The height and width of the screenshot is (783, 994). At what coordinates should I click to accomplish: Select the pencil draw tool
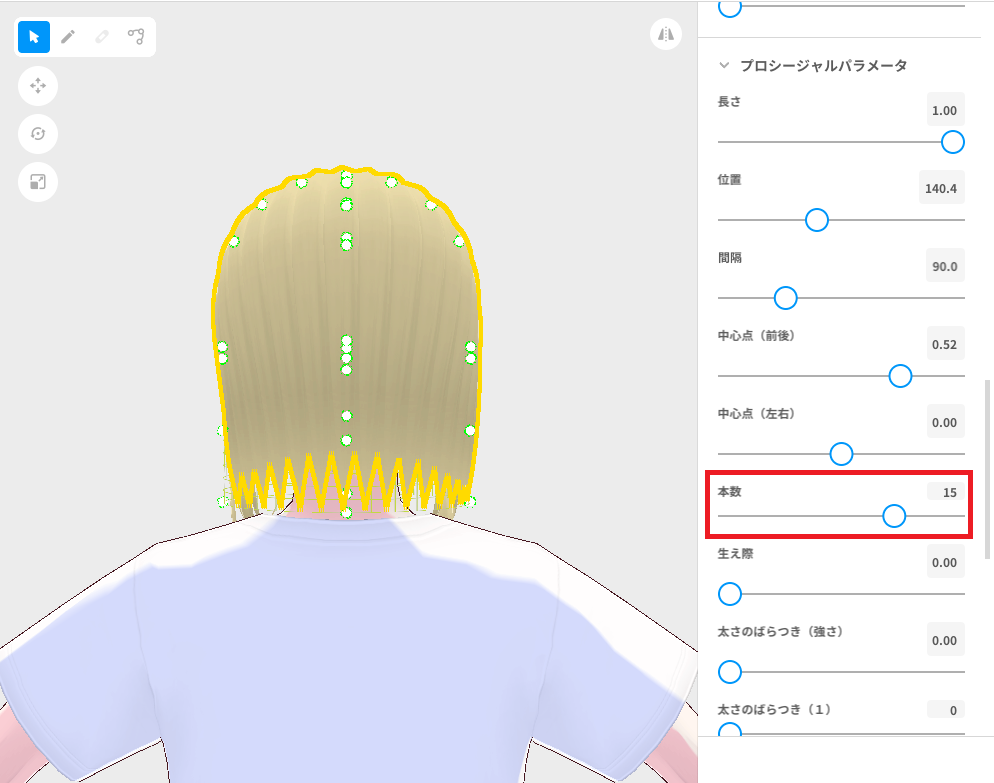[68, 37]
